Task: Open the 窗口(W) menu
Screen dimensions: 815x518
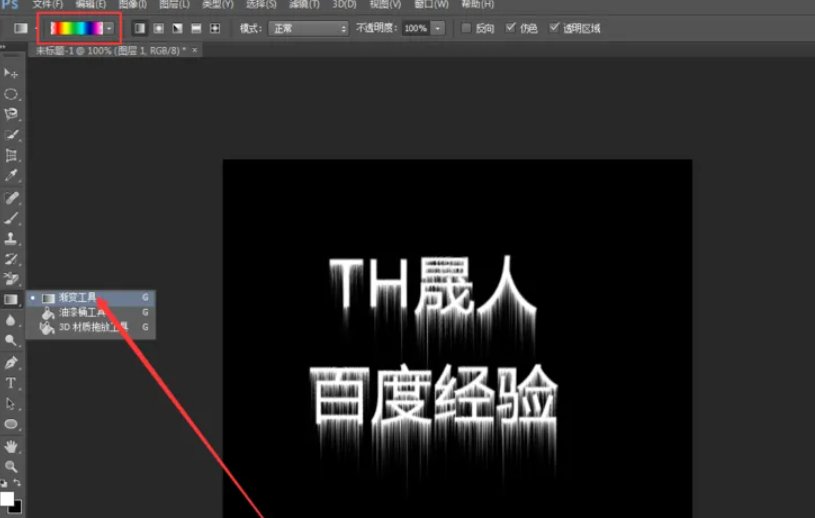Action: [431, 4]
